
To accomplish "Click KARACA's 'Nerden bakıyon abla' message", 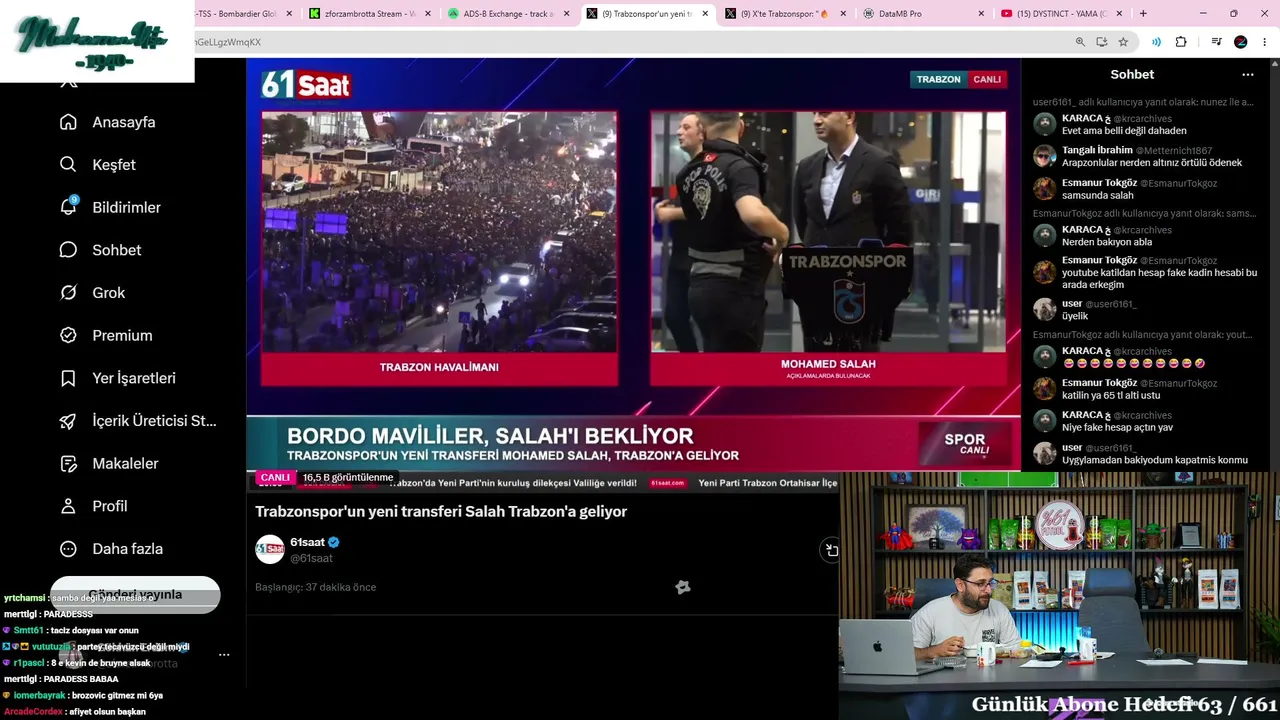I will coord(1109,242).
